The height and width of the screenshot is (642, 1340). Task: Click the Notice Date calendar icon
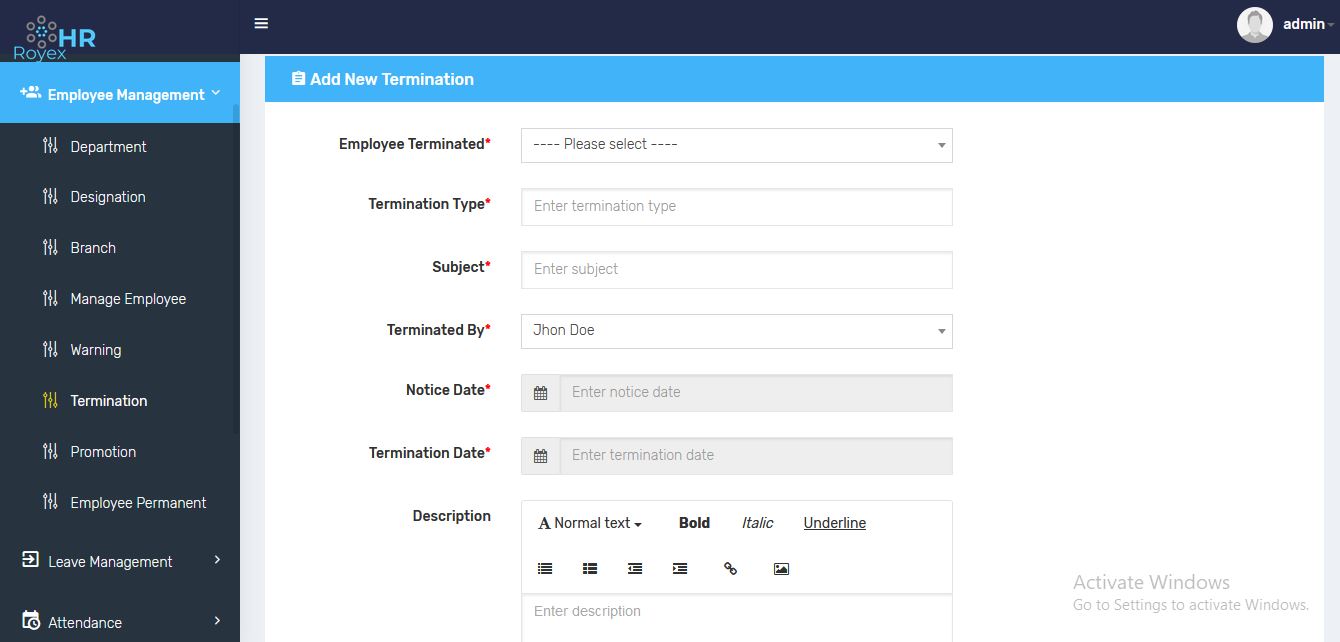pos(540,393)
